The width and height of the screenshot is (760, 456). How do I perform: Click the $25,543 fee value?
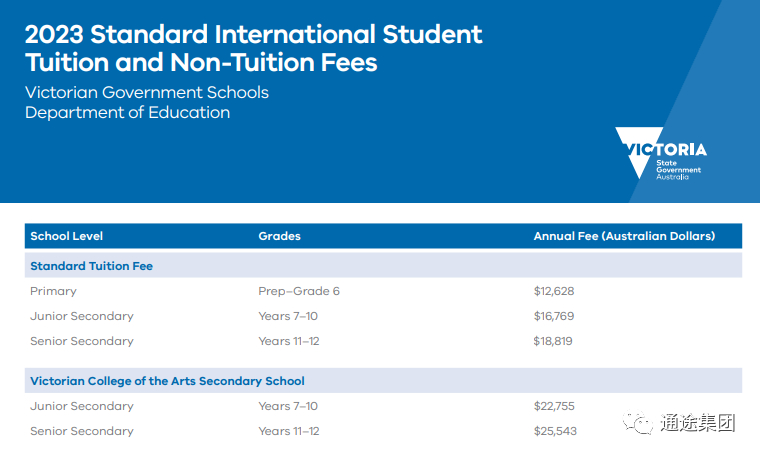point(555,431)
